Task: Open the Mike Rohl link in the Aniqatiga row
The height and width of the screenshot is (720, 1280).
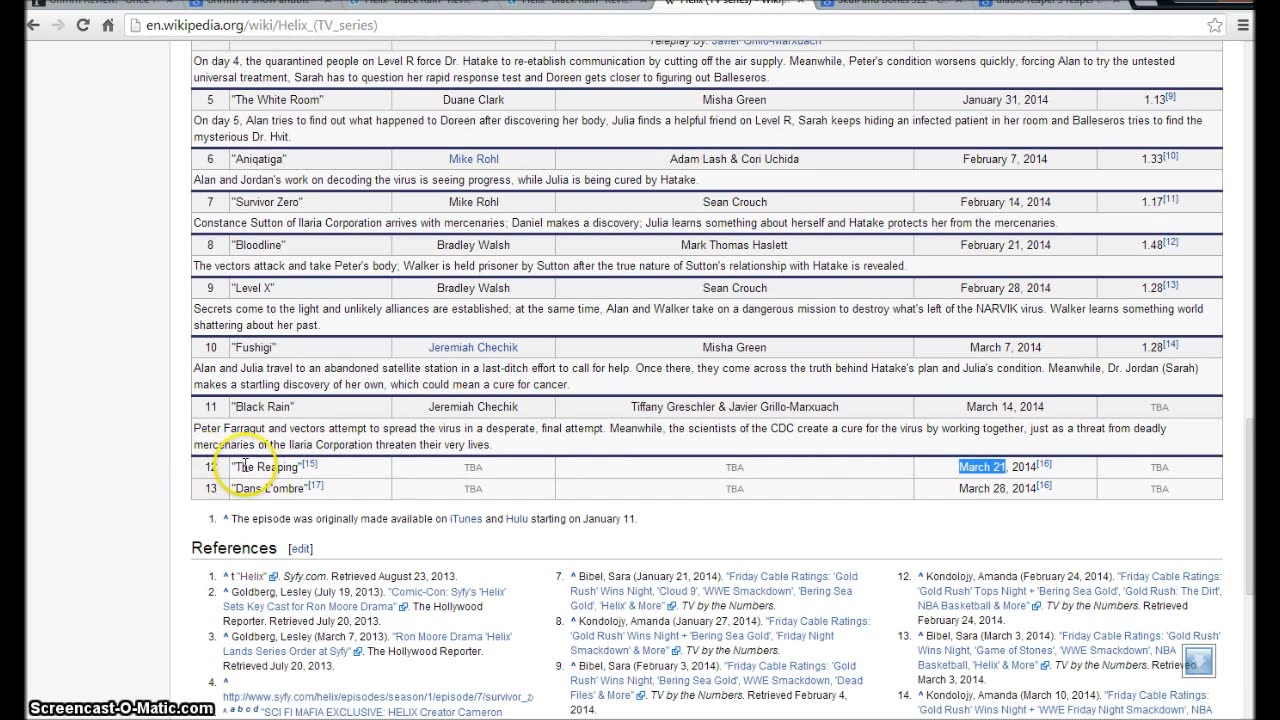Action: [473, 159]
